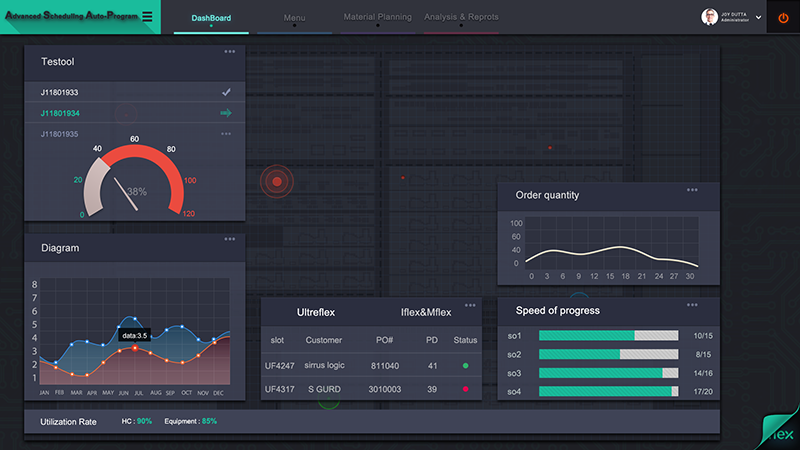Image resolution: width=800 pixels, height=450 pixels.
Task: Click the Joy Dutta profile avatar
Action: (x=710, y=17)
